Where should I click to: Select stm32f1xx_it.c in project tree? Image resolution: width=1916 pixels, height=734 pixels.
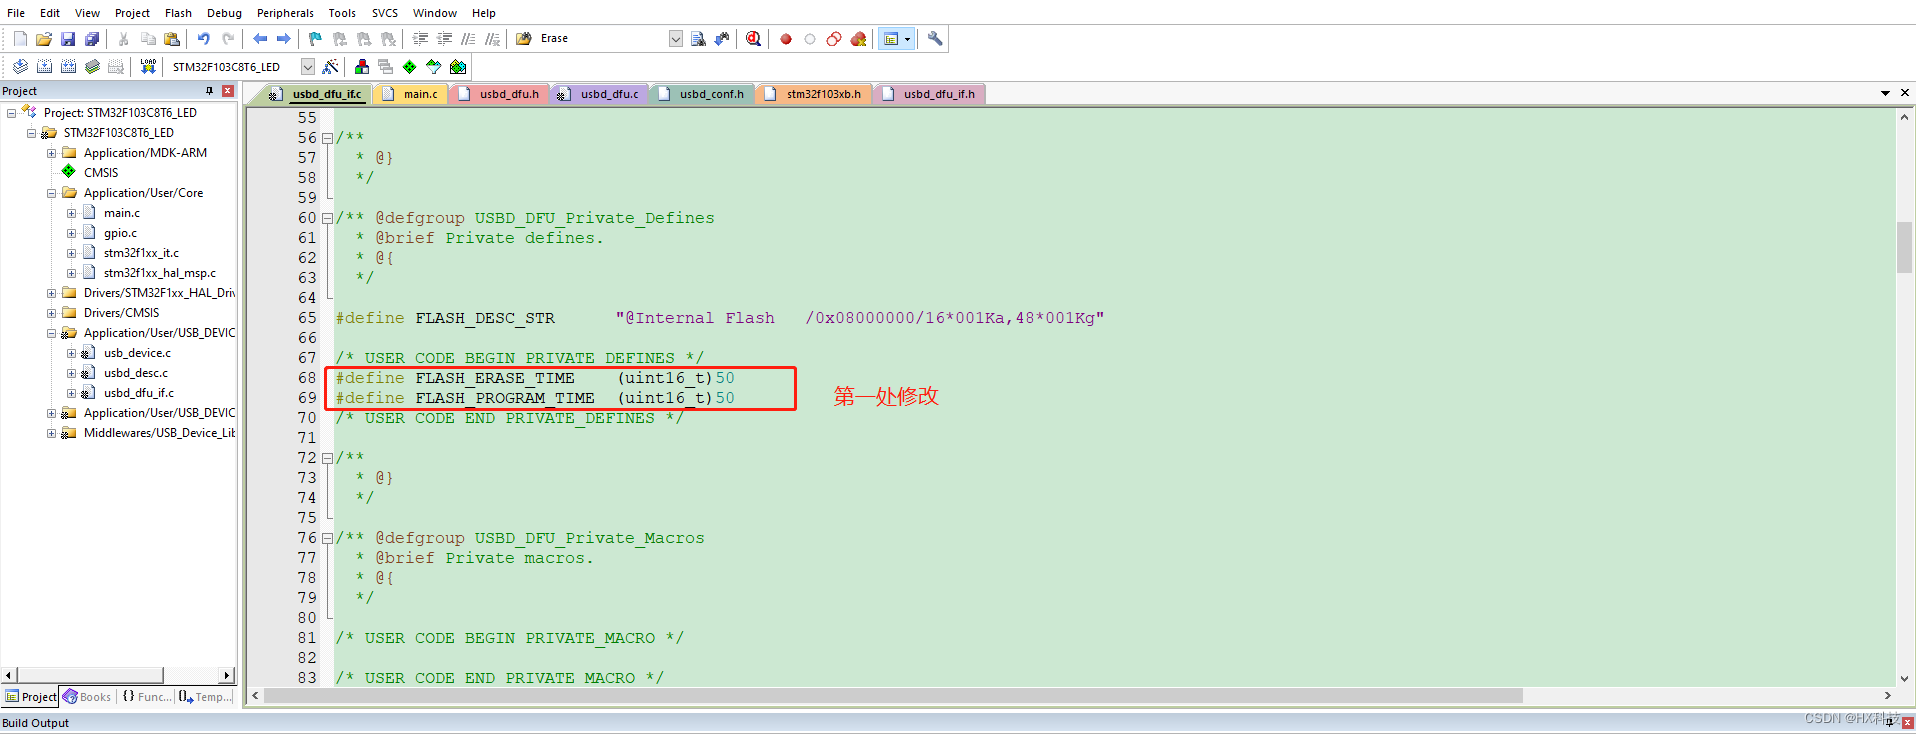point(141,253)
